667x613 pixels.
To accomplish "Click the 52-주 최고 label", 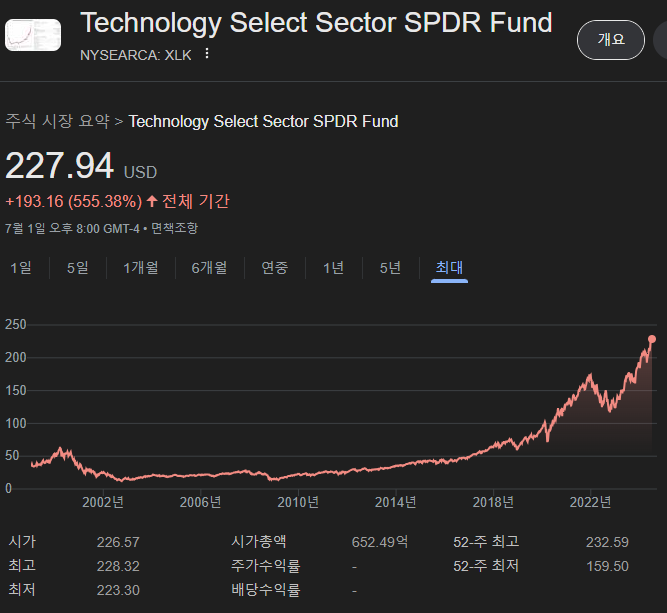I will click(486, 542).
